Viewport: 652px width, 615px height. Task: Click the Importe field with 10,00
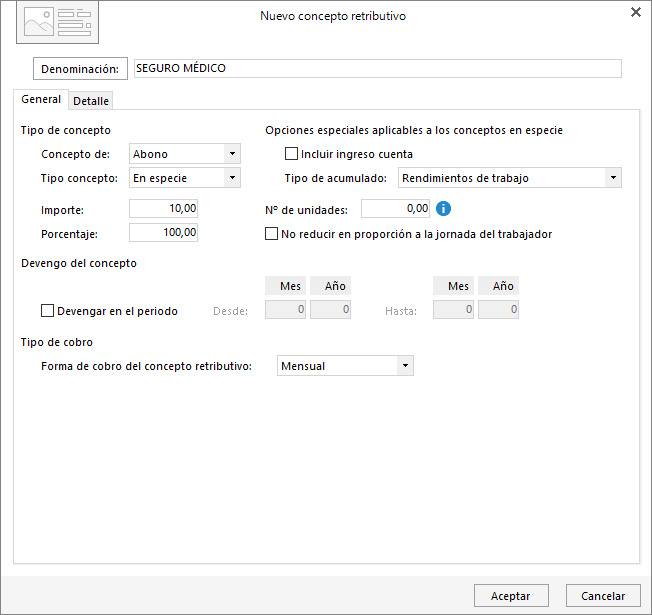click(x=163, y=208)
